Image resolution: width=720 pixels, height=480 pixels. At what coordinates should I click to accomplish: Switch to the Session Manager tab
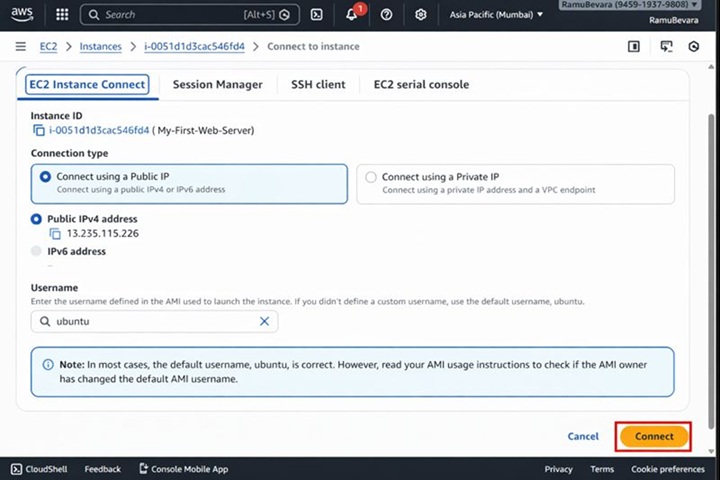[x=217, y=85]
